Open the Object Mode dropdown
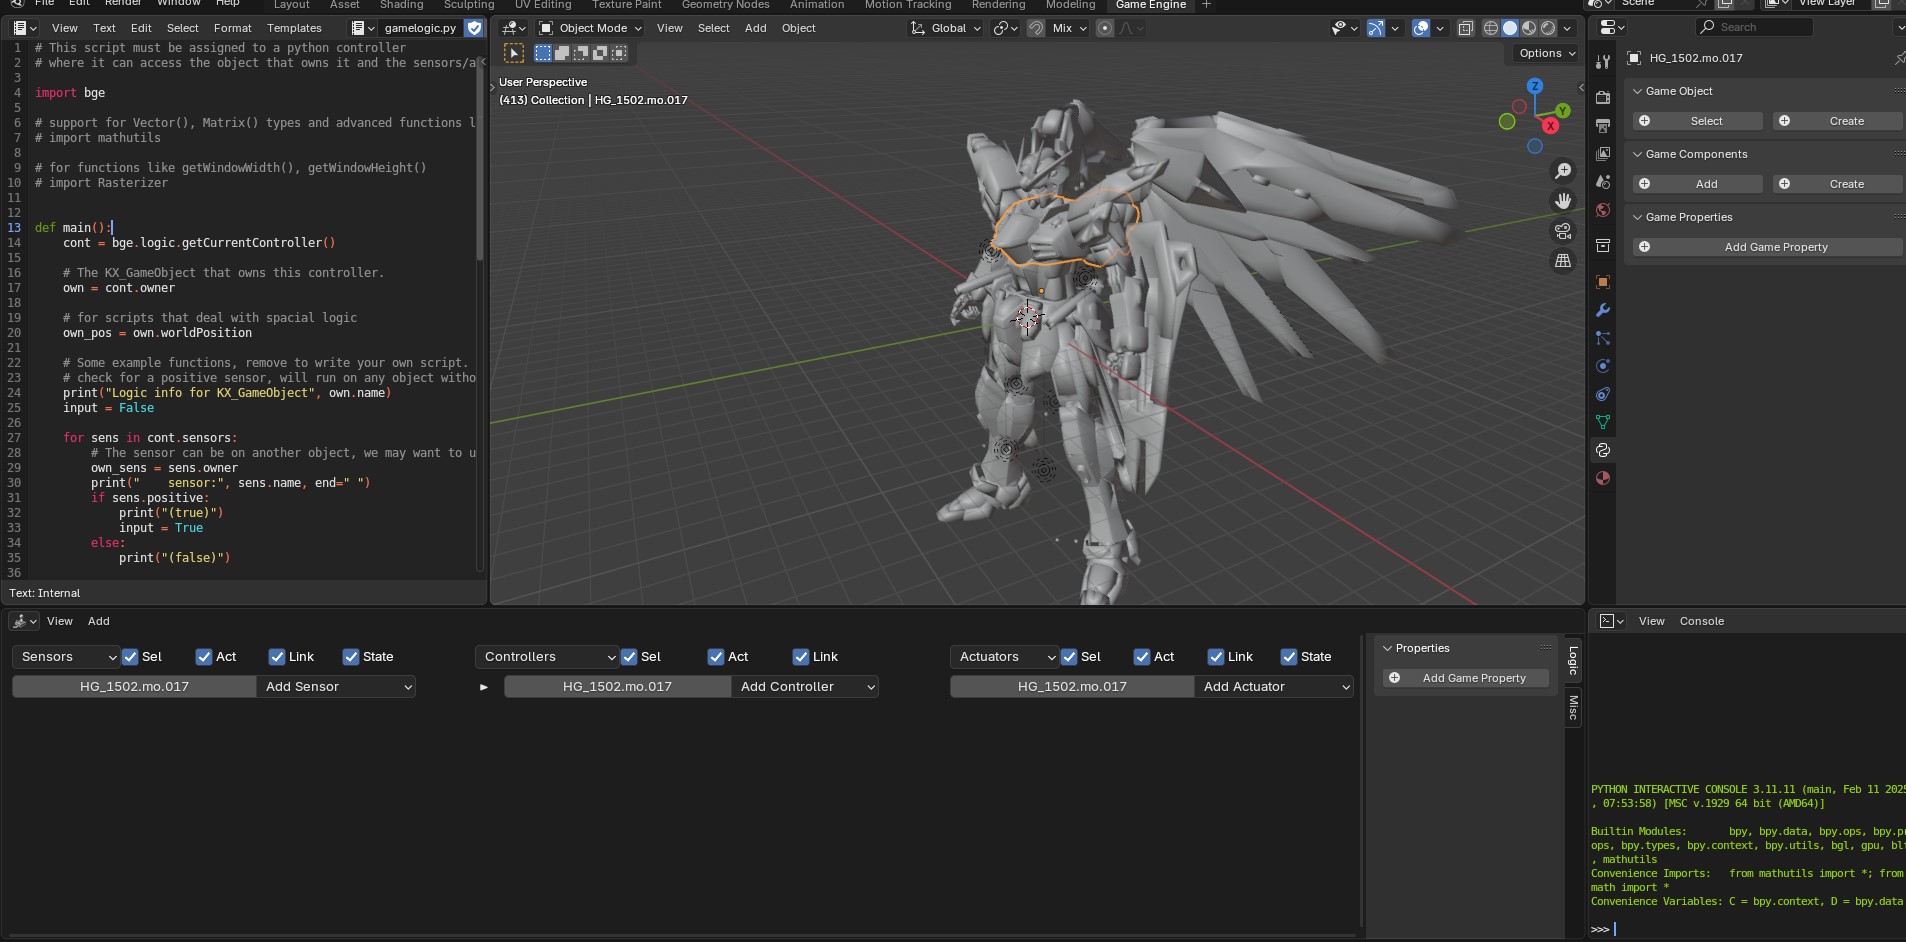 590,28
